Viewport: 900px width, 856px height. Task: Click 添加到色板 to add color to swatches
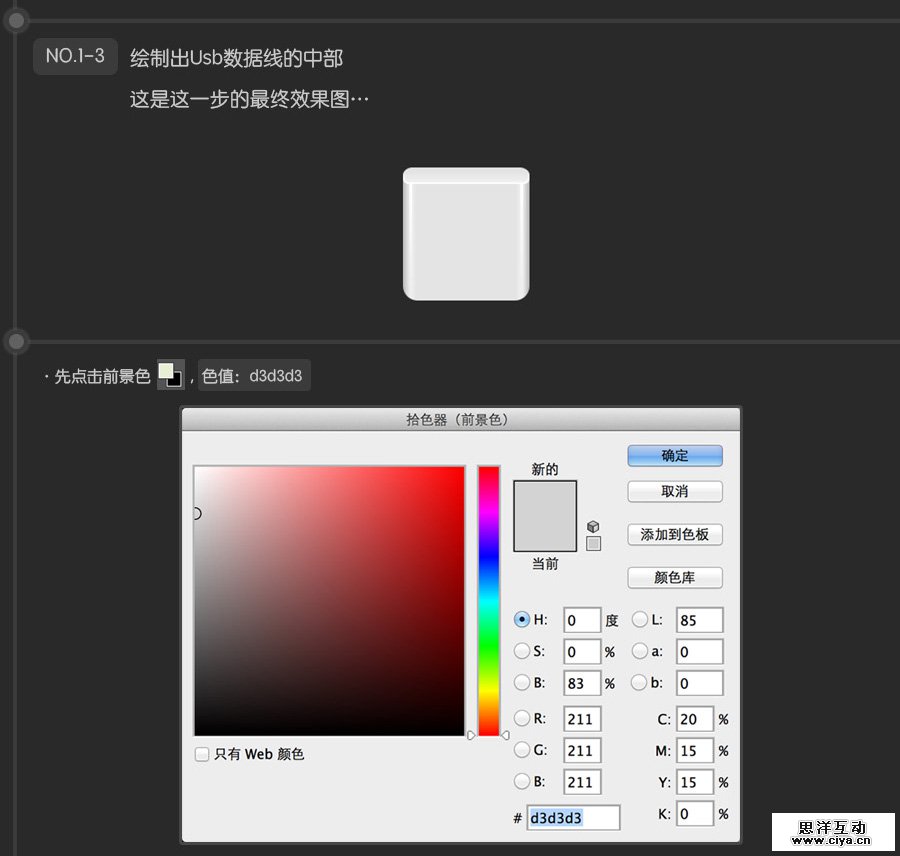(675, 534)
